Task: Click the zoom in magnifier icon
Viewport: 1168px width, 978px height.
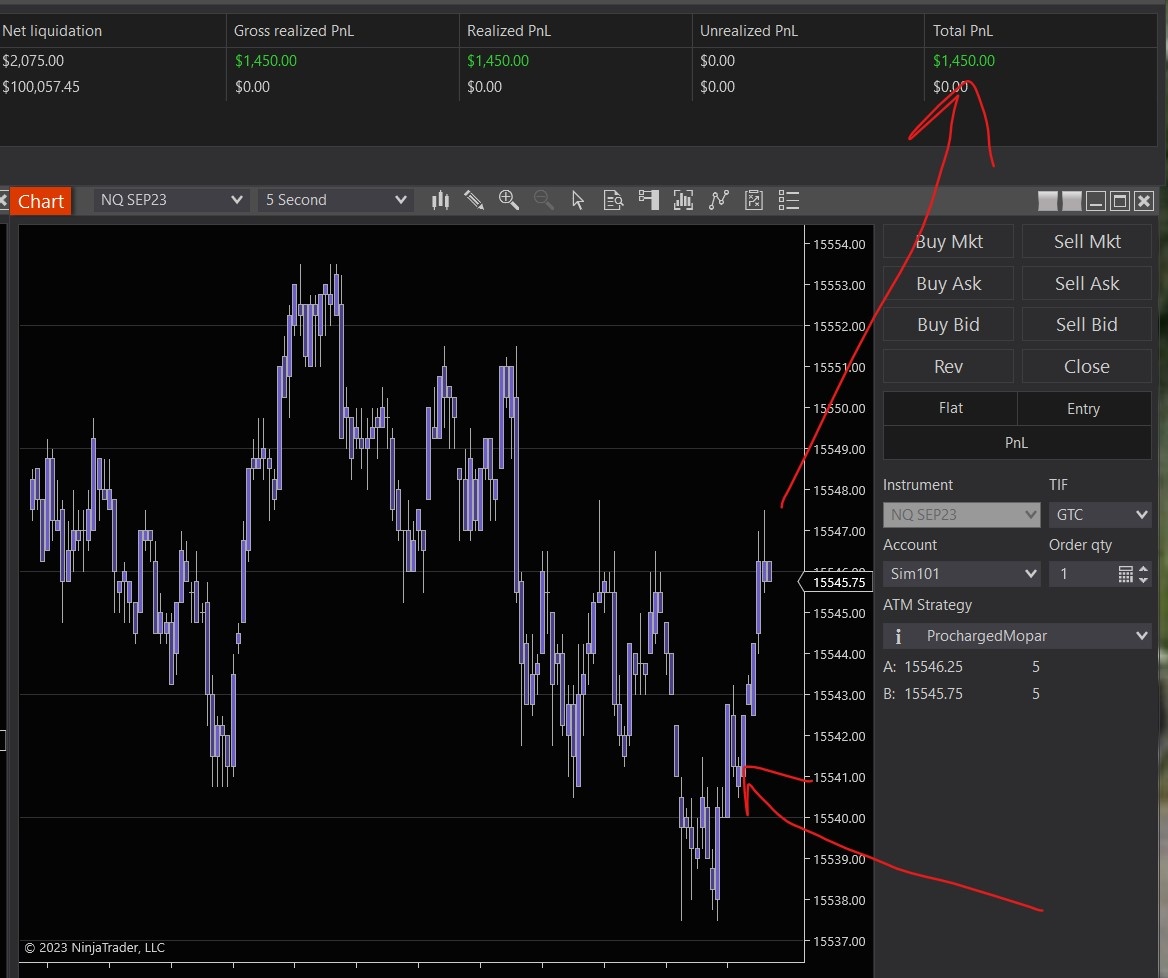Action: tap(509, 201)
